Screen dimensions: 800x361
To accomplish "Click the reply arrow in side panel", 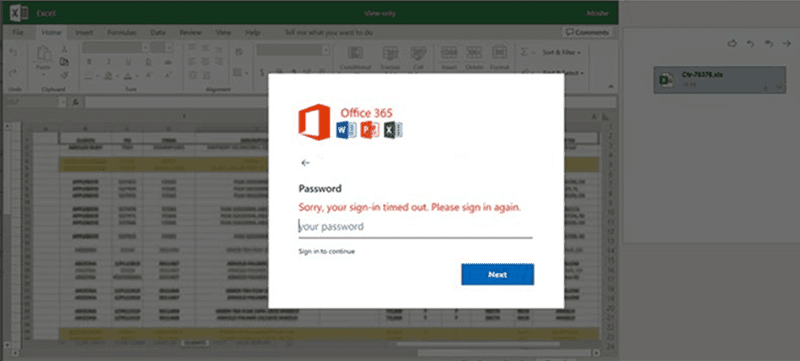I will pyautogui.click(x=750, y=44).
